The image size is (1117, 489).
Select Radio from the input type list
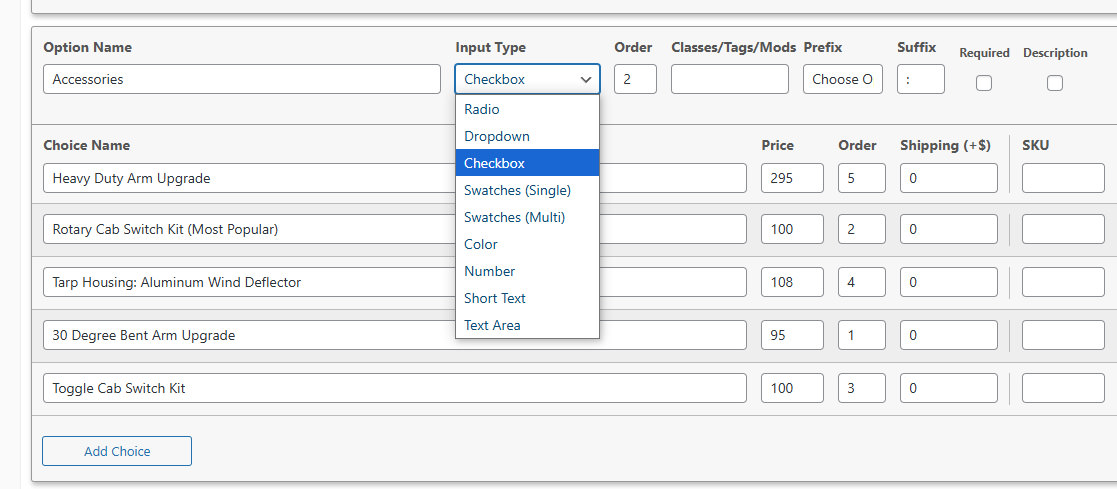[x=527, y=109]
